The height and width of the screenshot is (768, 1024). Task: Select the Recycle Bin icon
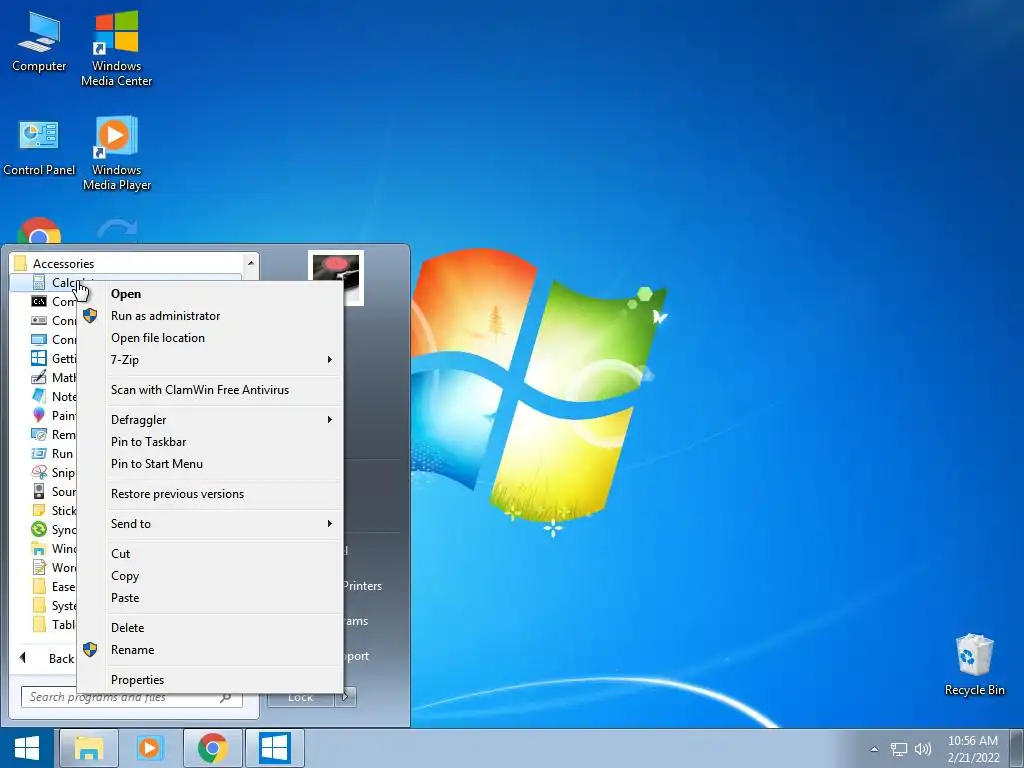[x=974, y=665]
